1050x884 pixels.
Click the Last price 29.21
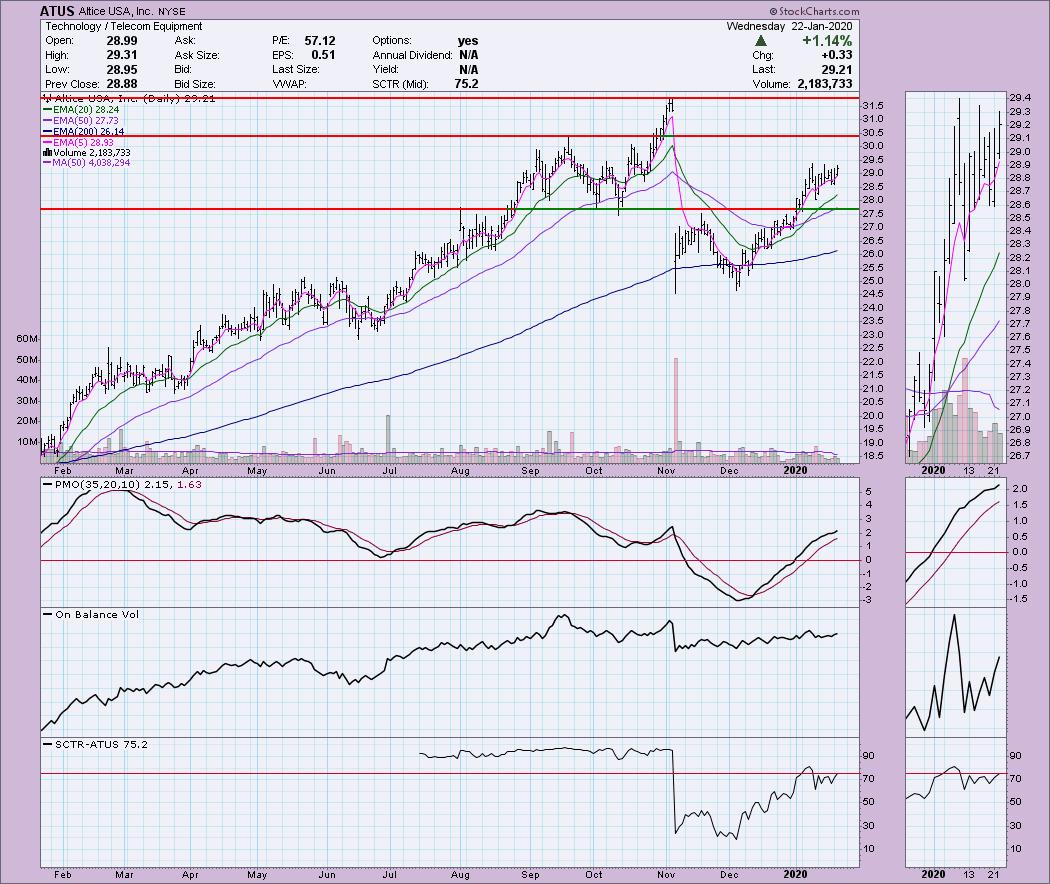(837, 70)
